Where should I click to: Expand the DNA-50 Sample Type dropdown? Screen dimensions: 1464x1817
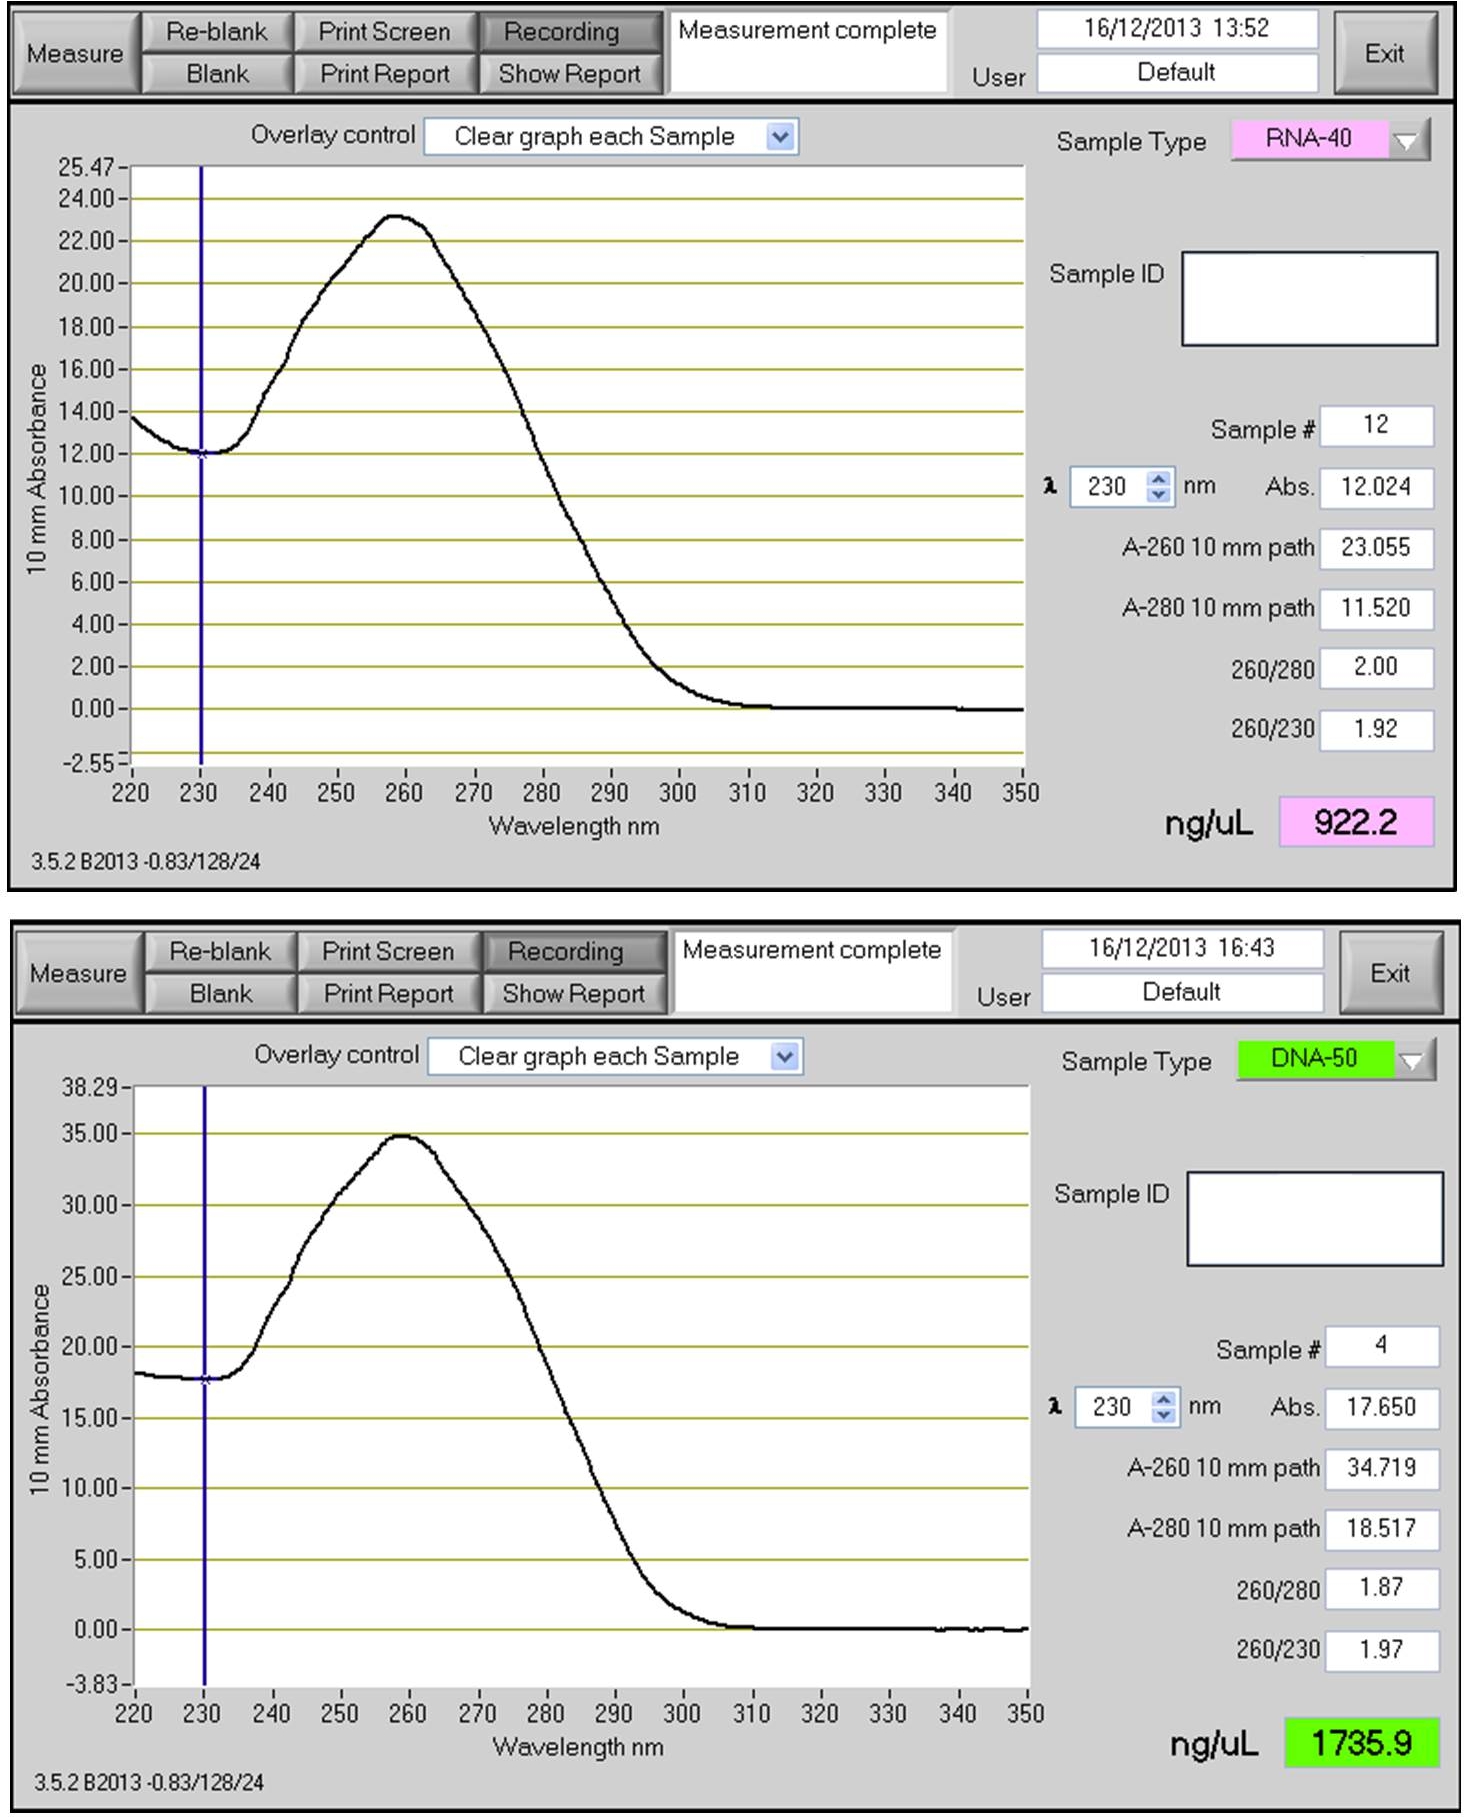pyautogui.click(x=1412, y=1060)
